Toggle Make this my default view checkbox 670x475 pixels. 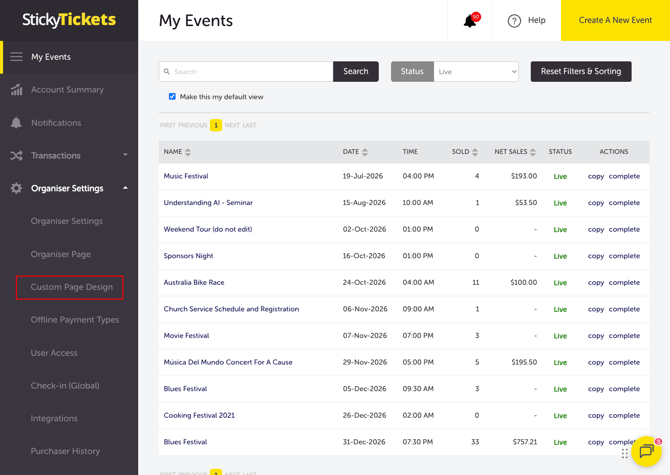coord(172,97)
